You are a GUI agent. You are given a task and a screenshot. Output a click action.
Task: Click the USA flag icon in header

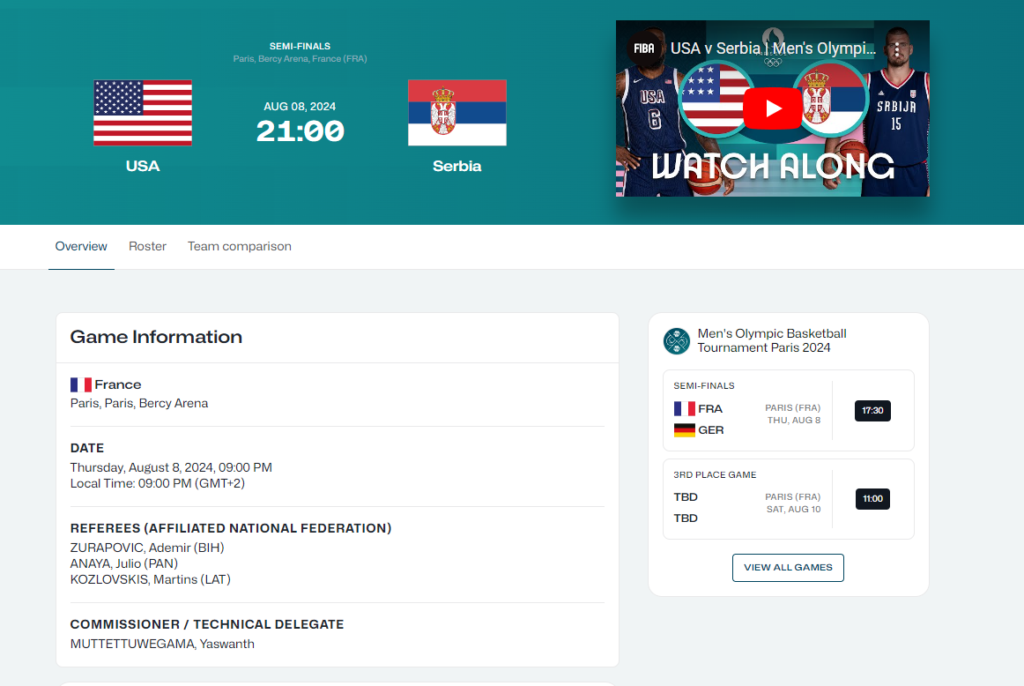coord(143,113)
